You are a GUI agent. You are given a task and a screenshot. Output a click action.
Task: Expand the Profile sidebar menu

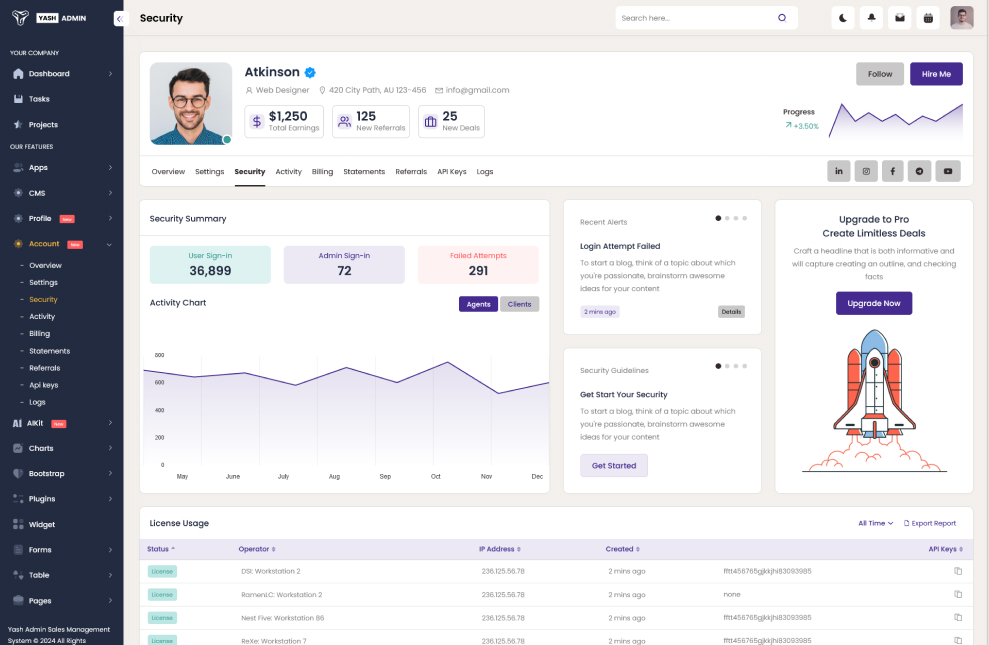[62, 219]
